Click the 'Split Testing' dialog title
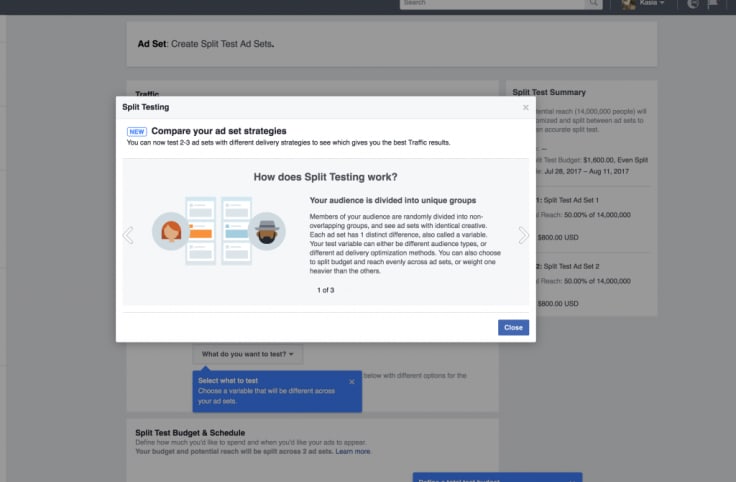736x482 pixels. pos(146,107)
